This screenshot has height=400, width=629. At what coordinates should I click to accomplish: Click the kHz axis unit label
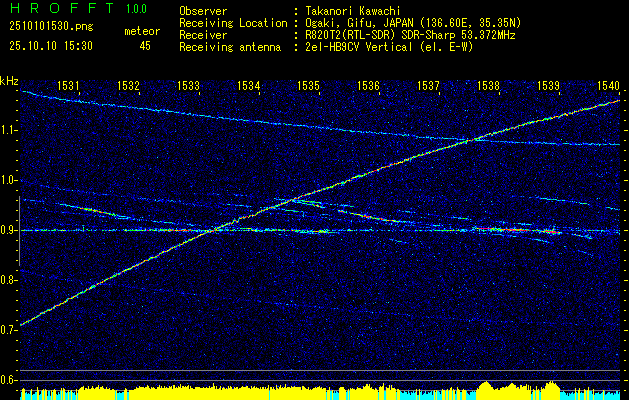point(9,81)
